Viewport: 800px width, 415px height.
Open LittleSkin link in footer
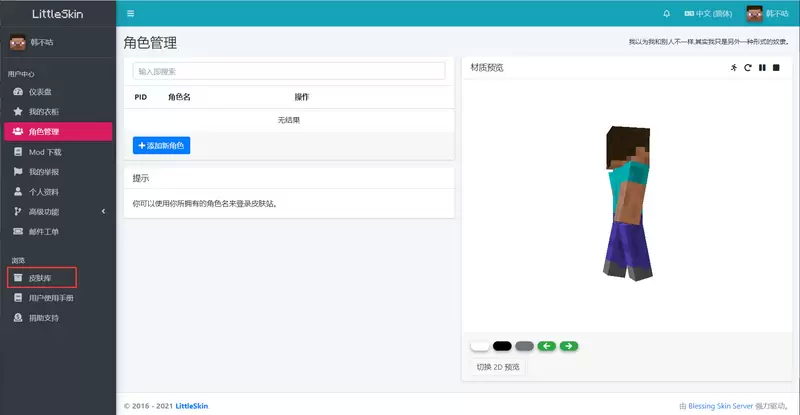pyautogui.click(x=192, y=406)
